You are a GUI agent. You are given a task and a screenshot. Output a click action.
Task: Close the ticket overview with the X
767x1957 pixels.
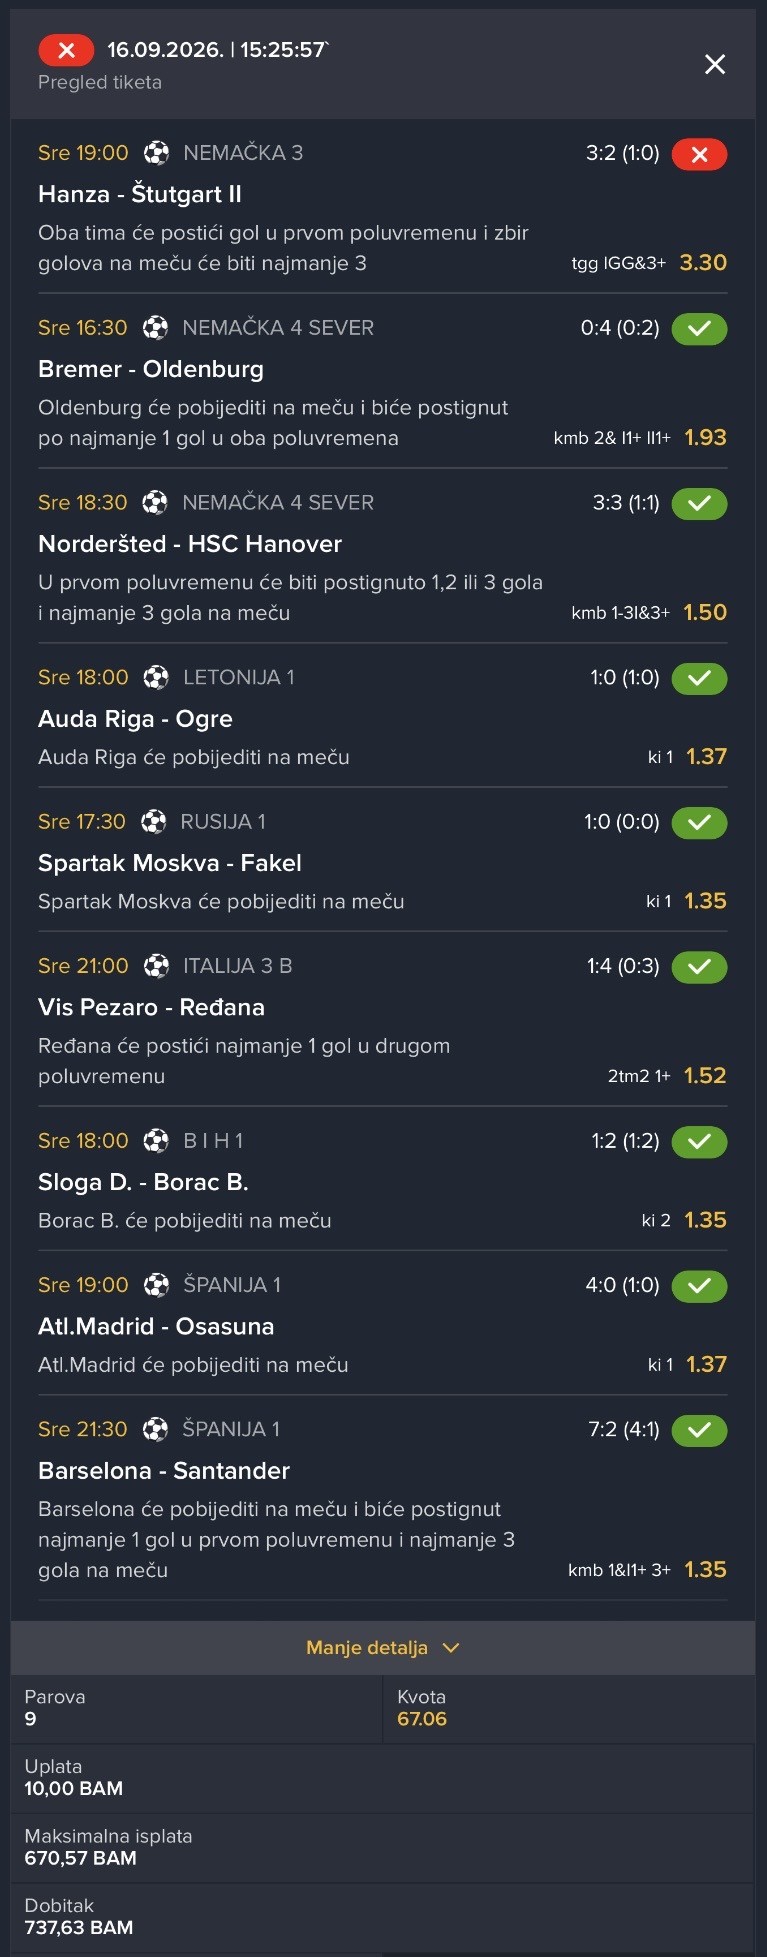715,64
